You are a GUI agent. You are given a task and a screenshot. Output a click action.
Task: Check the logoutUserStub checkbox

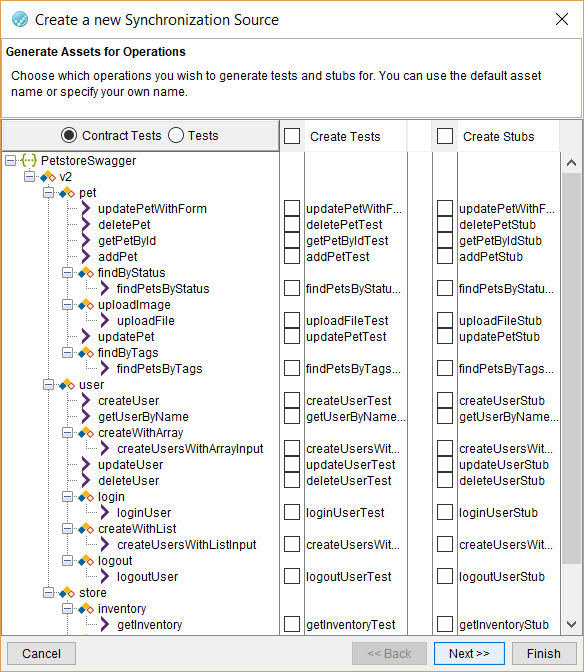445,576
